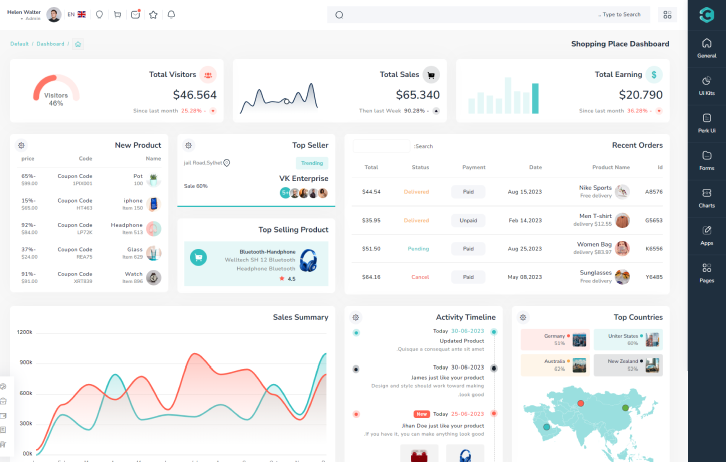Click the Trending button in Top Seller
The height and width of the screenshot is (462, 726).
click(x=311, y=163)
